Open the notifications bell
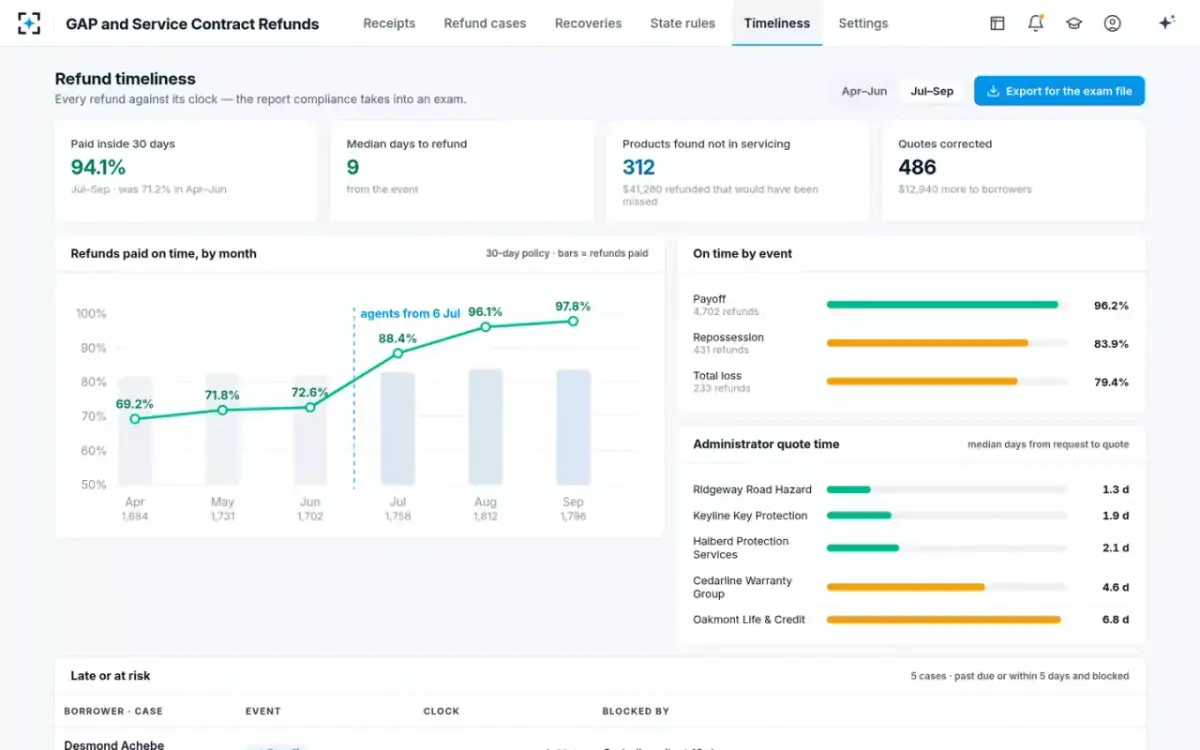 [x=1036, y=23]
